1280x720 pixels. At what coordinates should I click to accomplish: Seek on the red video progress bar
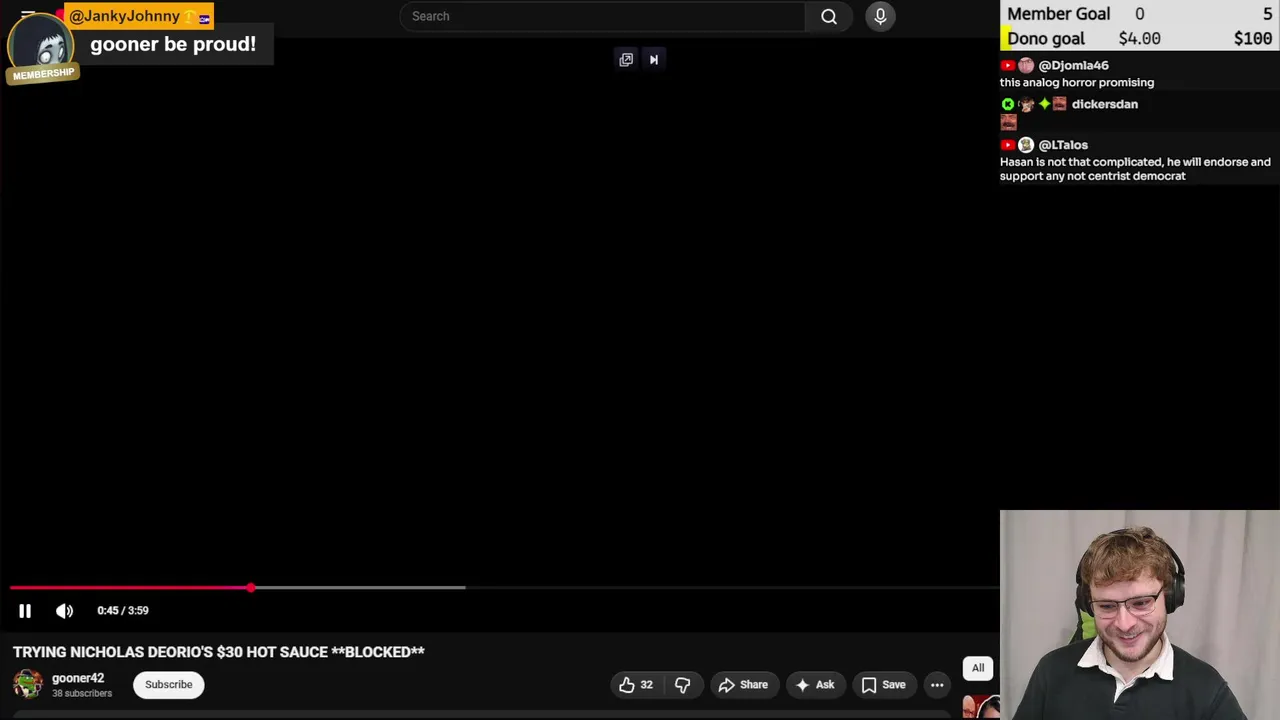(x=130, y=588)
